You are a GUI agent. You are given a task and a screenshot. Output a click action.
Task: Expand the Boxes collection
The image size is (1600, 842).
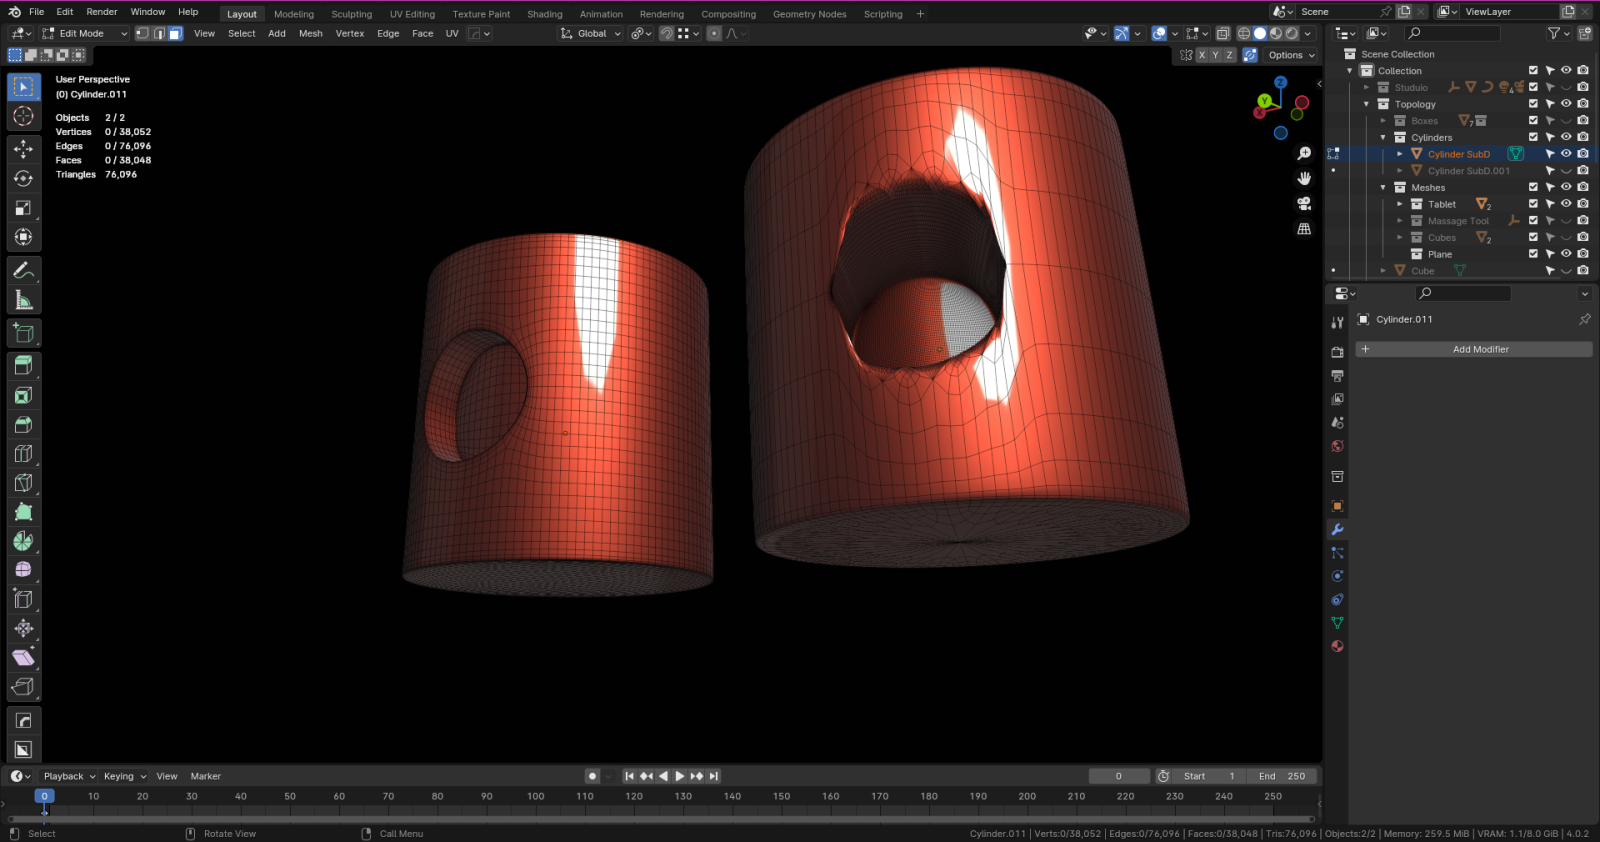(1383, 121)
